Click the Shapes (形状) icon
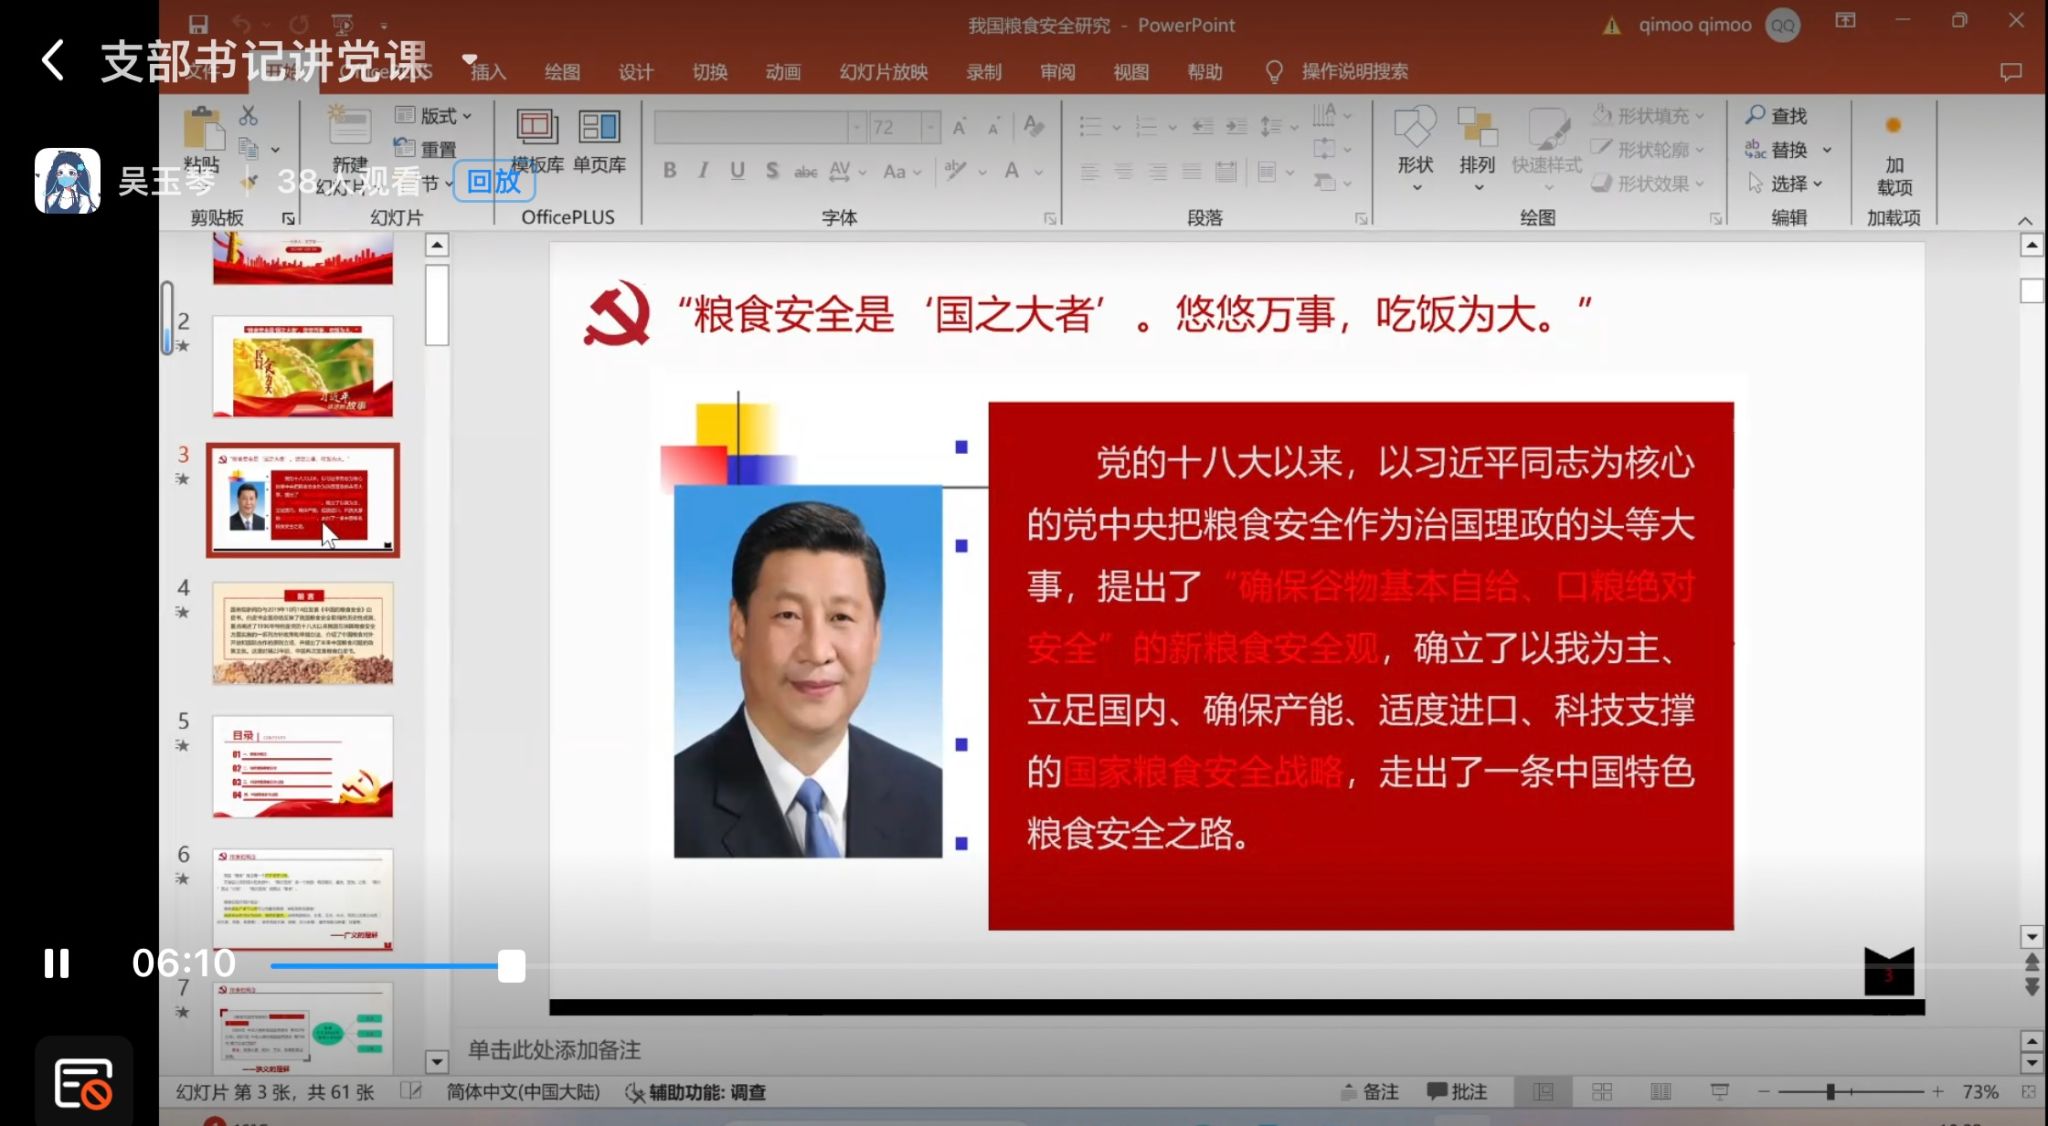 1415,128
